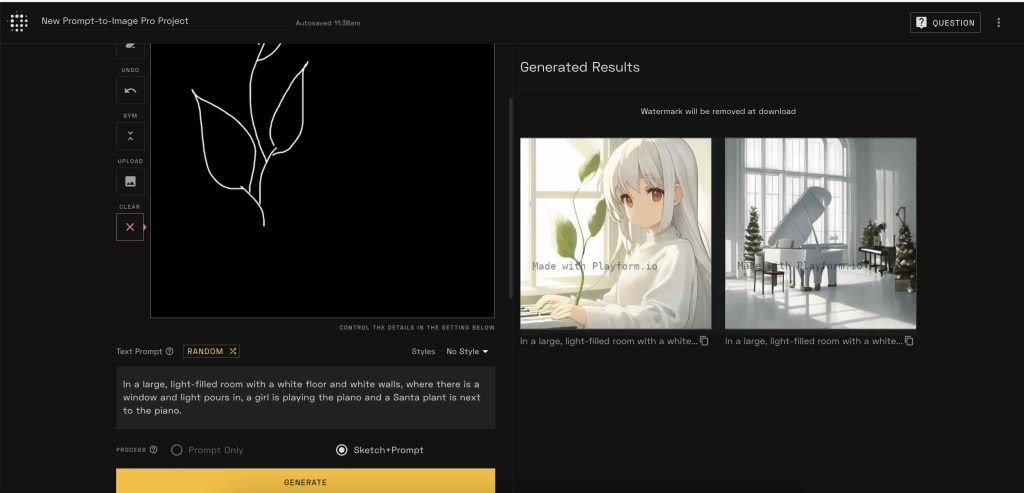
Task: Open the Process help question mark
Action: pos(153,450)
